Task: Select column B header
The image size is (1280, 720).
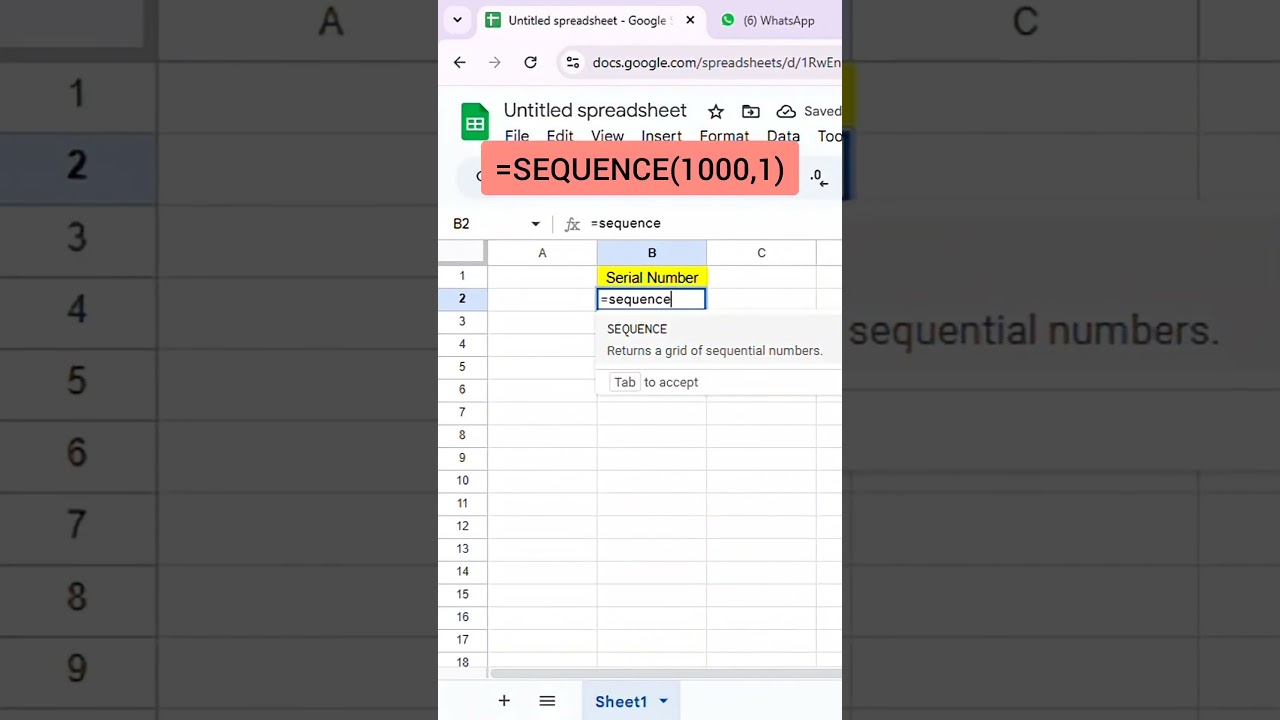Action: (x=652, y=253)
